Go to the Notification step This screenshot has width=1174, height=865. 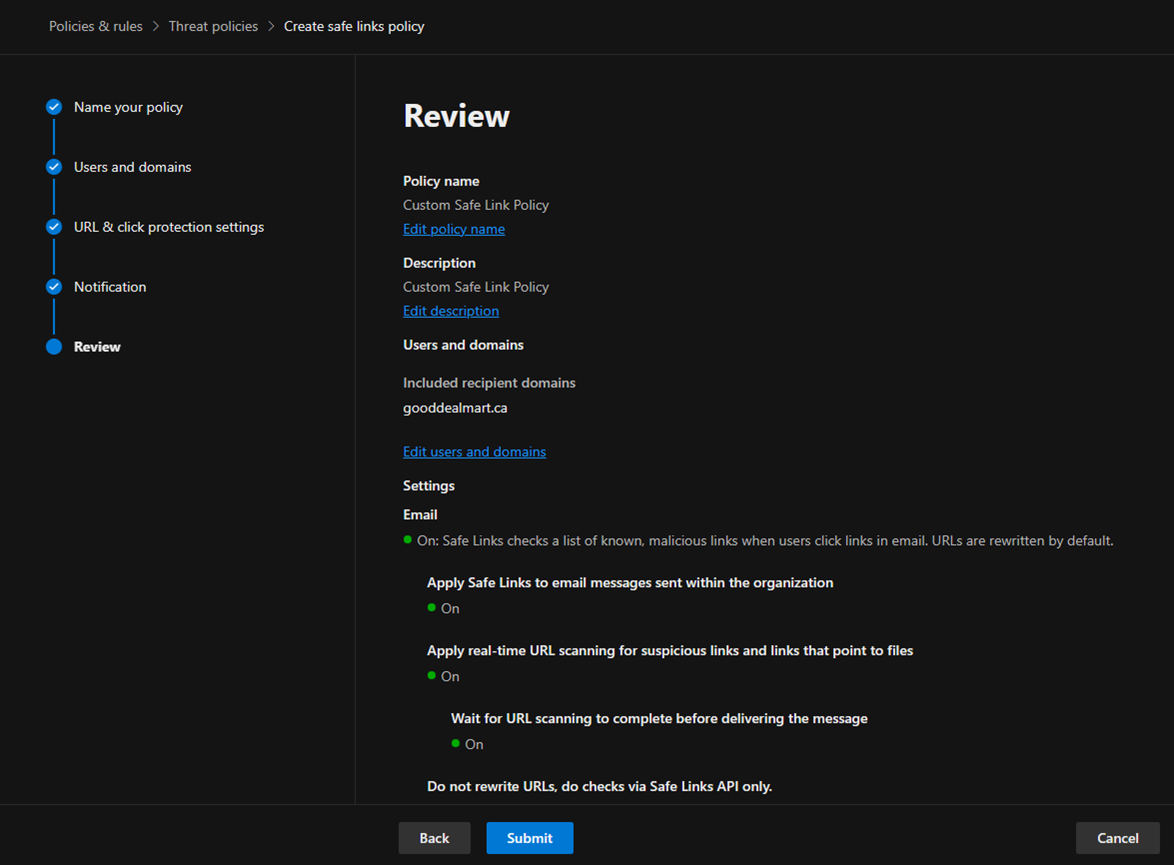110,287
